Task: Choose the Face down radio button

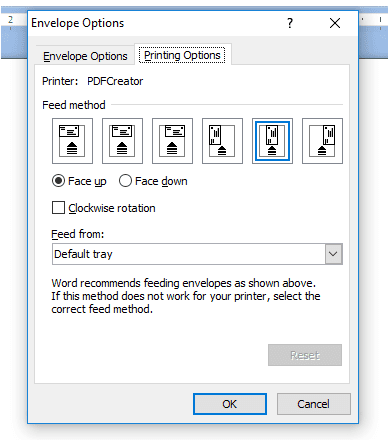Action: point(125,181)
